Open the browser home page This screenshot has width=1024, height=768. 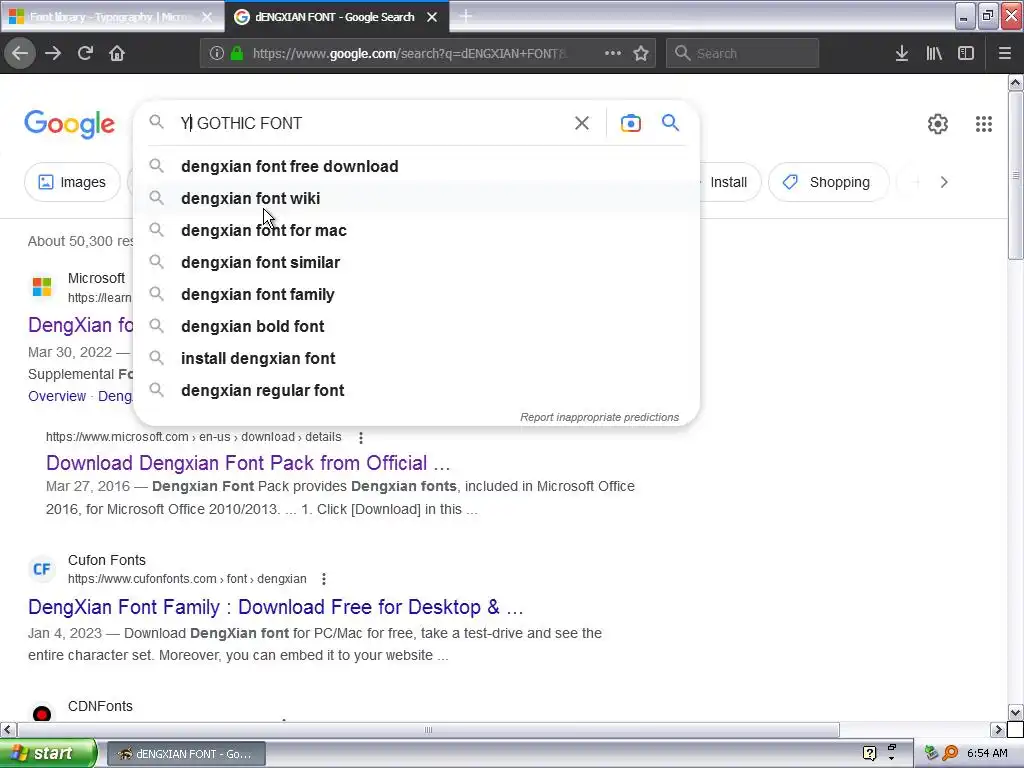(x=117, y=53)
